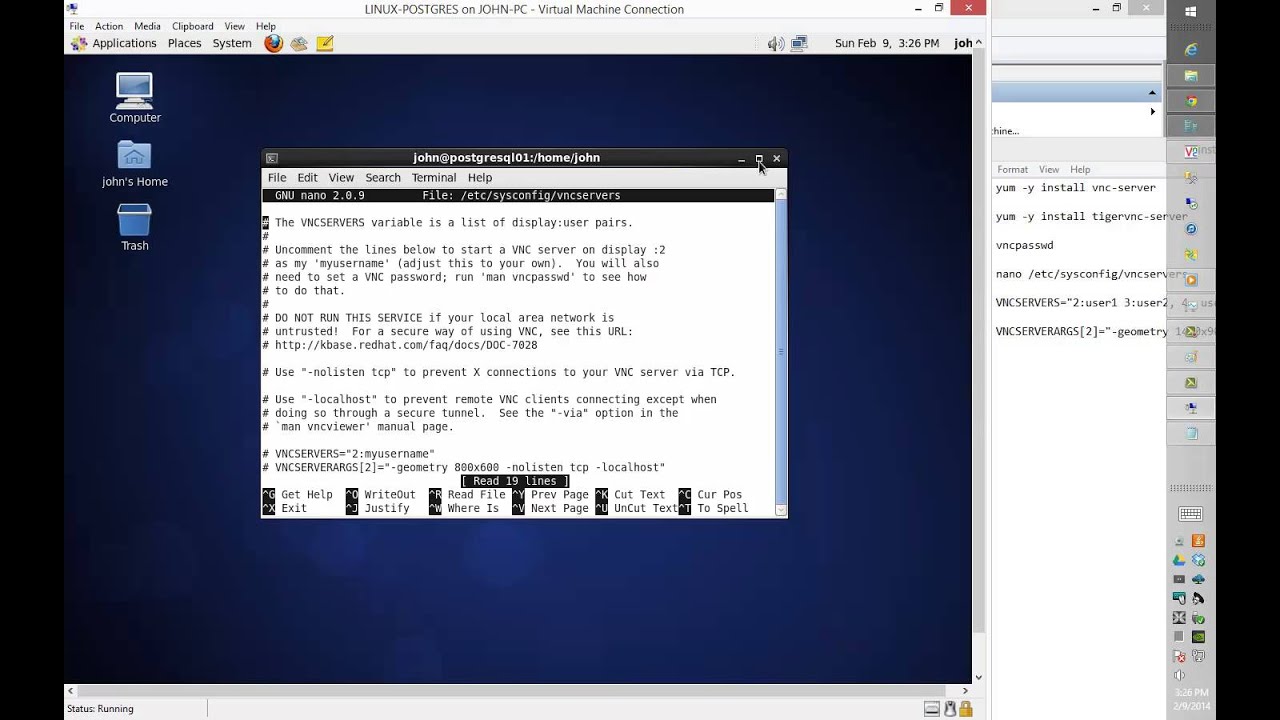
Task: Open the VM Connection File menu
Action: pos(76,26)
